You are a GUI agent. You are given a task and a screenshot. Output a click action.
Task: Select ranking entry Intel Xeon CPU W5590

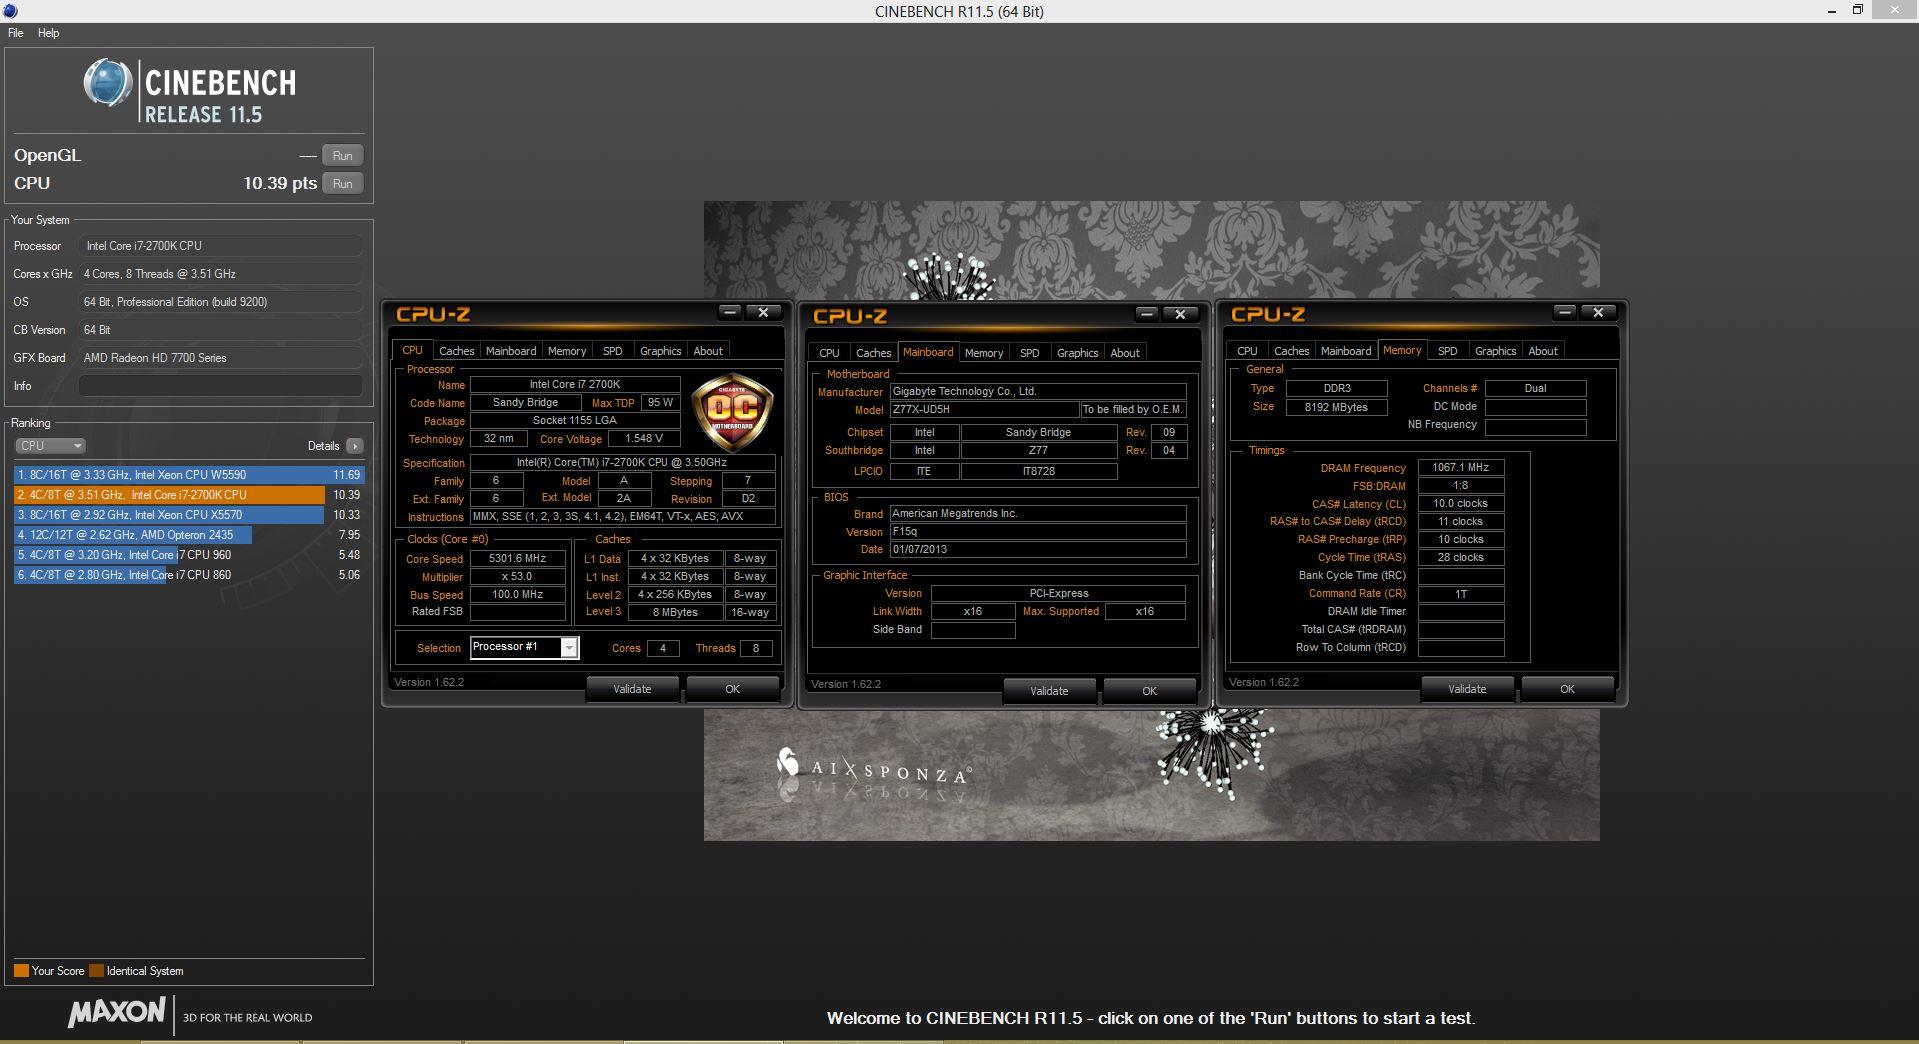coord(189,475)
